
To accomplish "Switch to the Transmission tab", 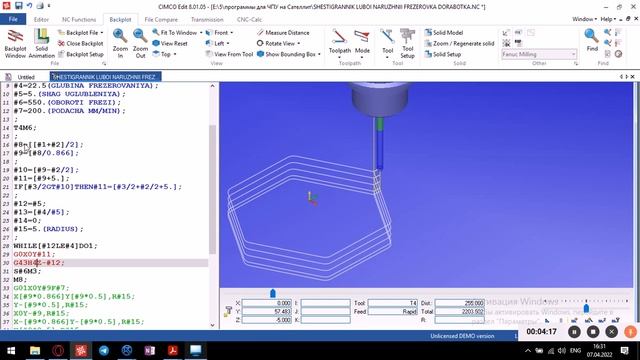I will tap(207, 19).
